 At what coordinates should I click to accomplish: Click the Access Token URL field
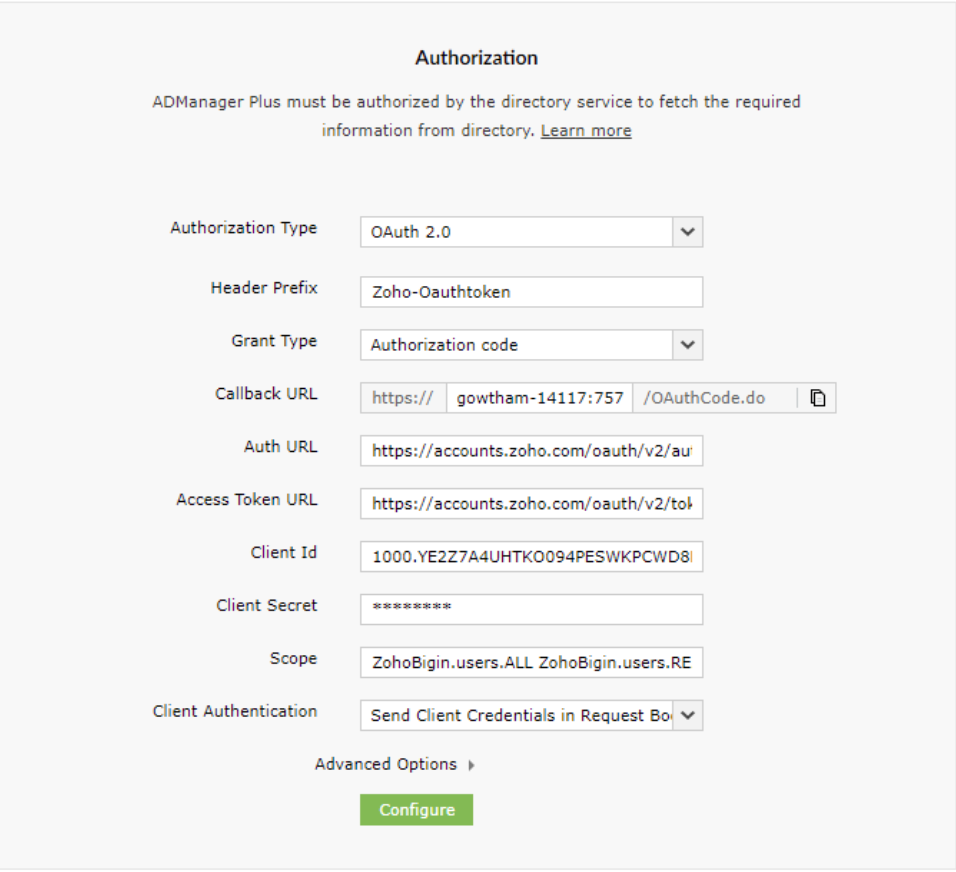click(x=531, y=504)
